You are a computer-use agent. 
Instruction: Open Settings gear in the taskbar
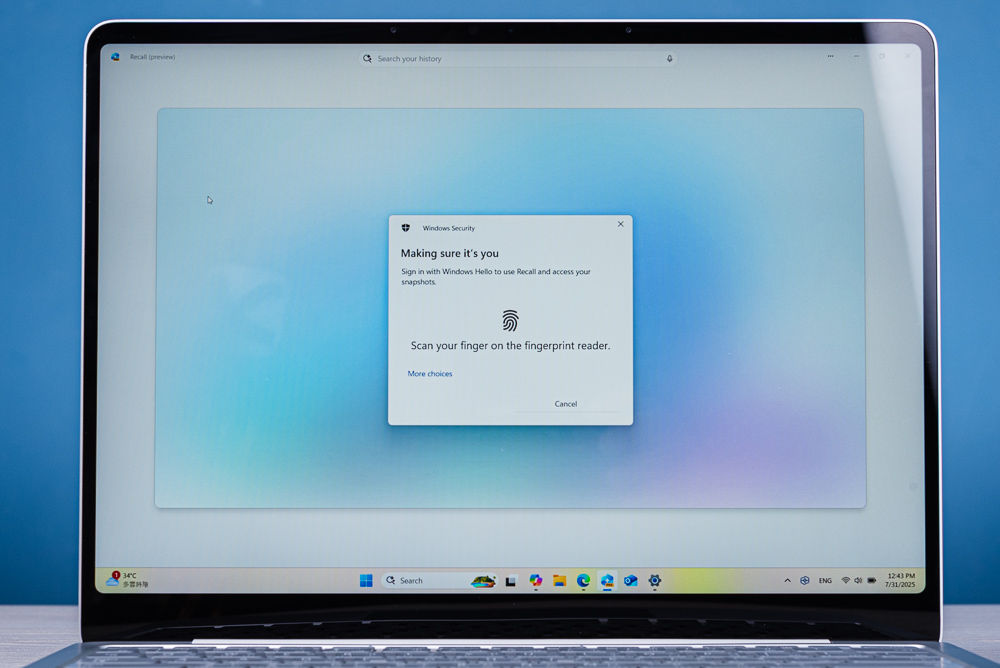click(654, 580)
